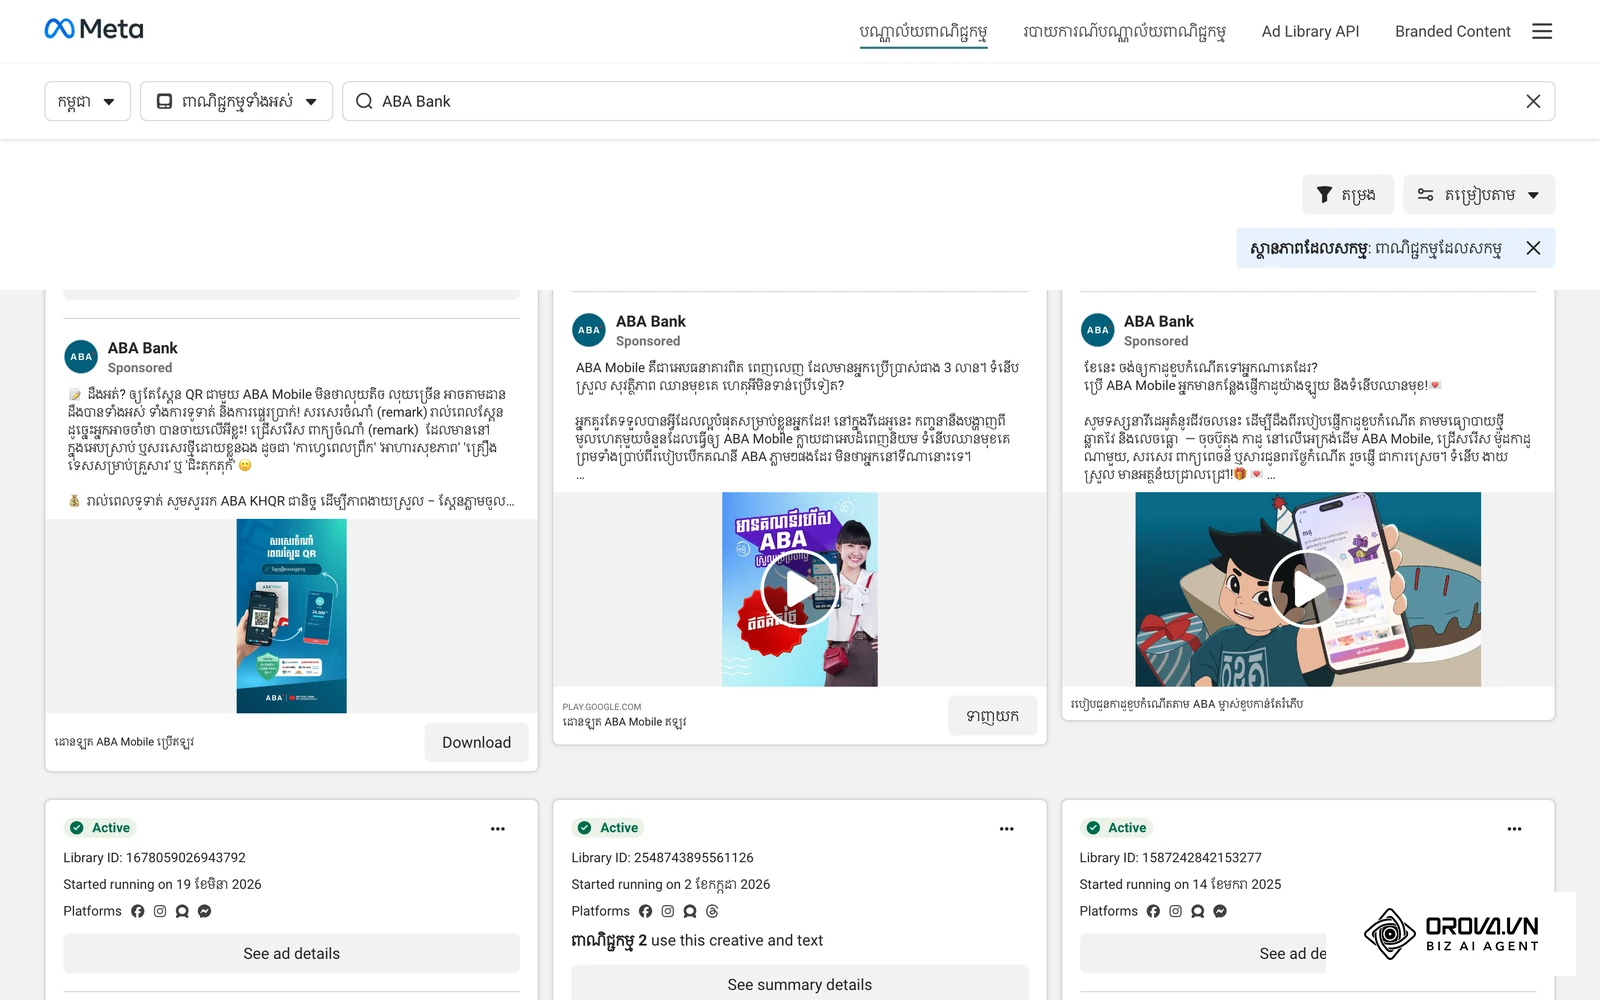Screen dimensions: 1600x1000
Task: Click See ad details for ad 1678059026943792
Action: [291, 953]
